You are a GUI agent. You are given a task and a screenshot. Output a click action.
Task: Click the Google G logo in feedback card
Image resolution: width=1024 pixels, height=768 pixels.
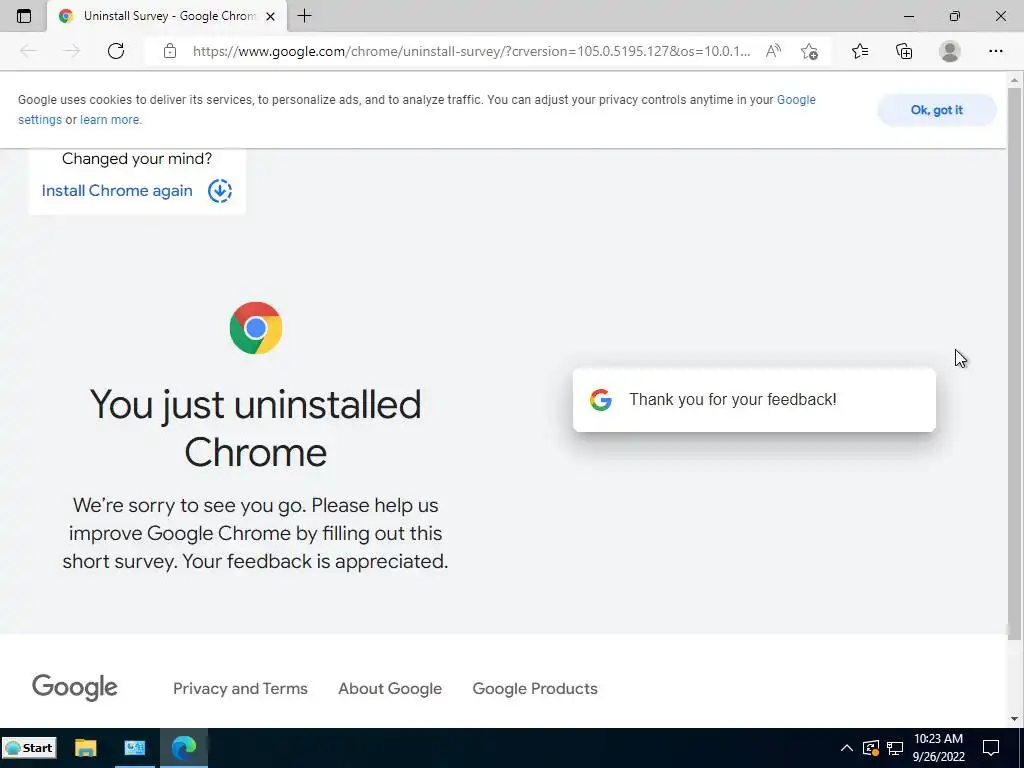(x=600, y=400)
